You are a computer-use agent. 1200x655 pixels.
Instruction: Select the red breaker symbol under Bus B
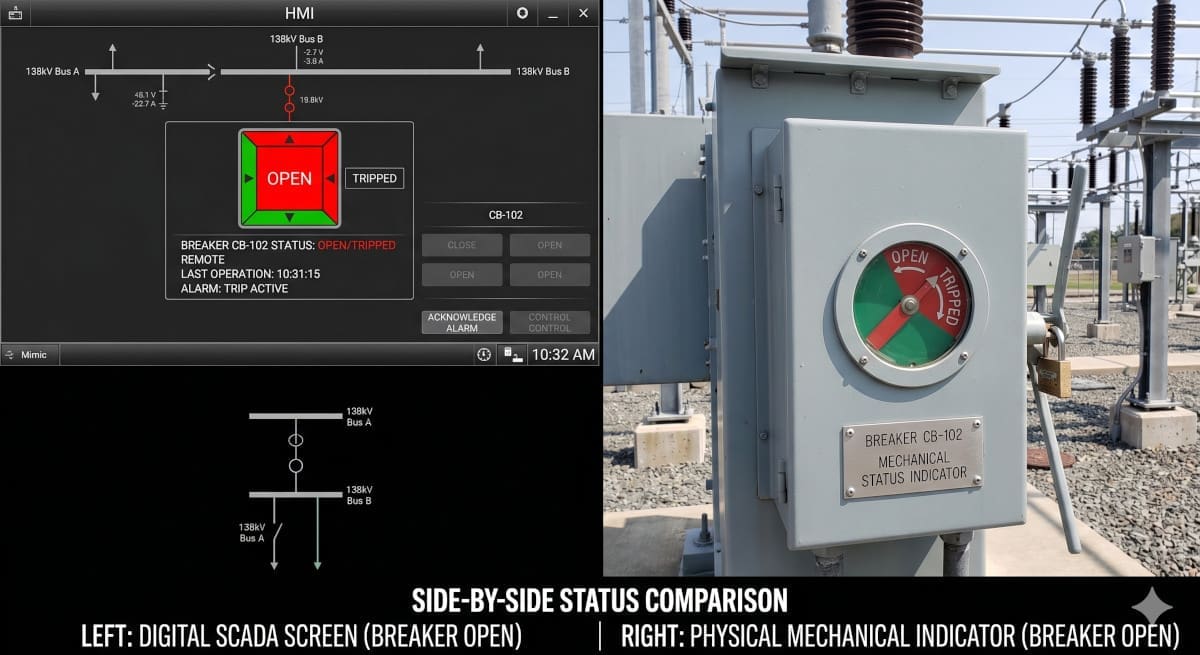pos(289,98)
